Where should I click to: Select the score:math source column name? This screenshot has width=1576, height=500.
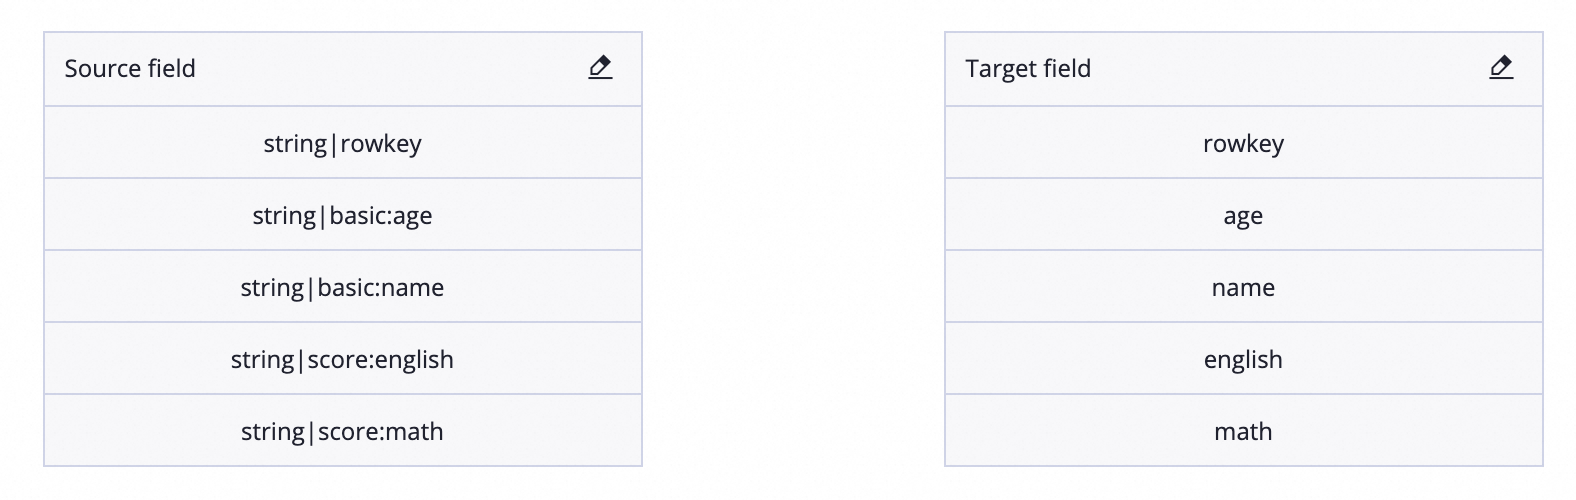(x=381, y=432)
